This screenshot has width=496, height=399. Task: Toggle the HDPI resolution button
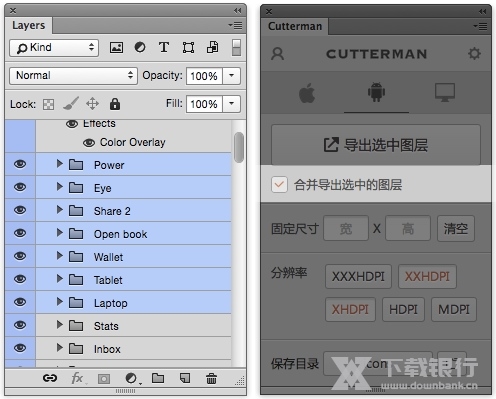coord(403,310)
